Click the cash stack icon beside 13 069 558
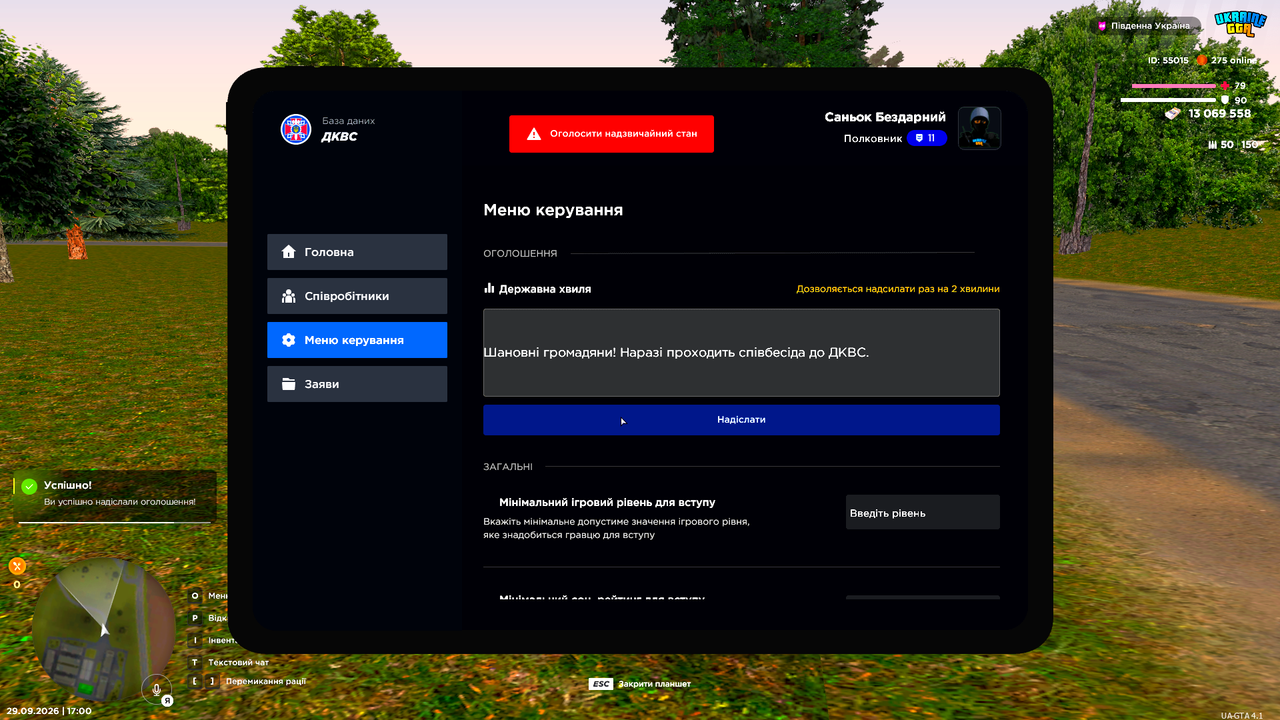 coord(1173,114)
